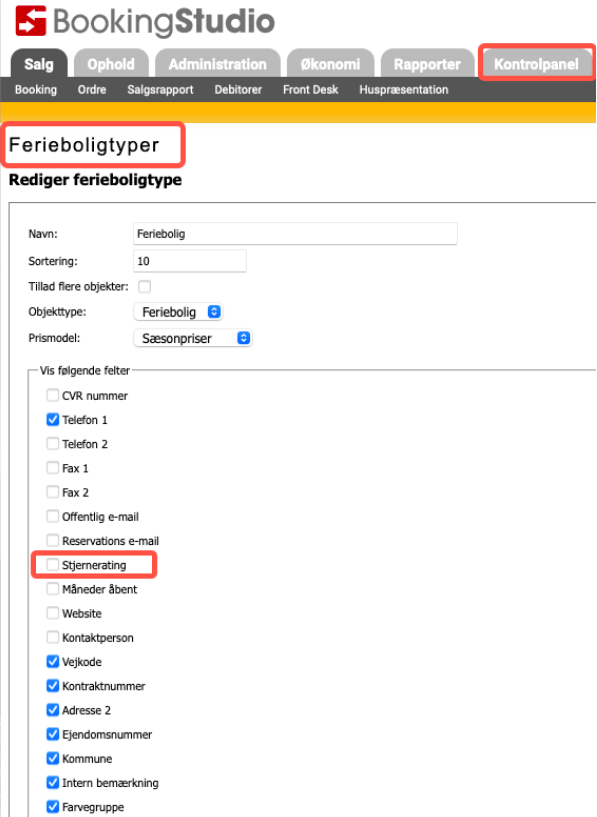Open the Objekttype dropdown
Image resolution: width=597 pixels, height=817 pixels.
pyautogui.click(x=179, y=312)
